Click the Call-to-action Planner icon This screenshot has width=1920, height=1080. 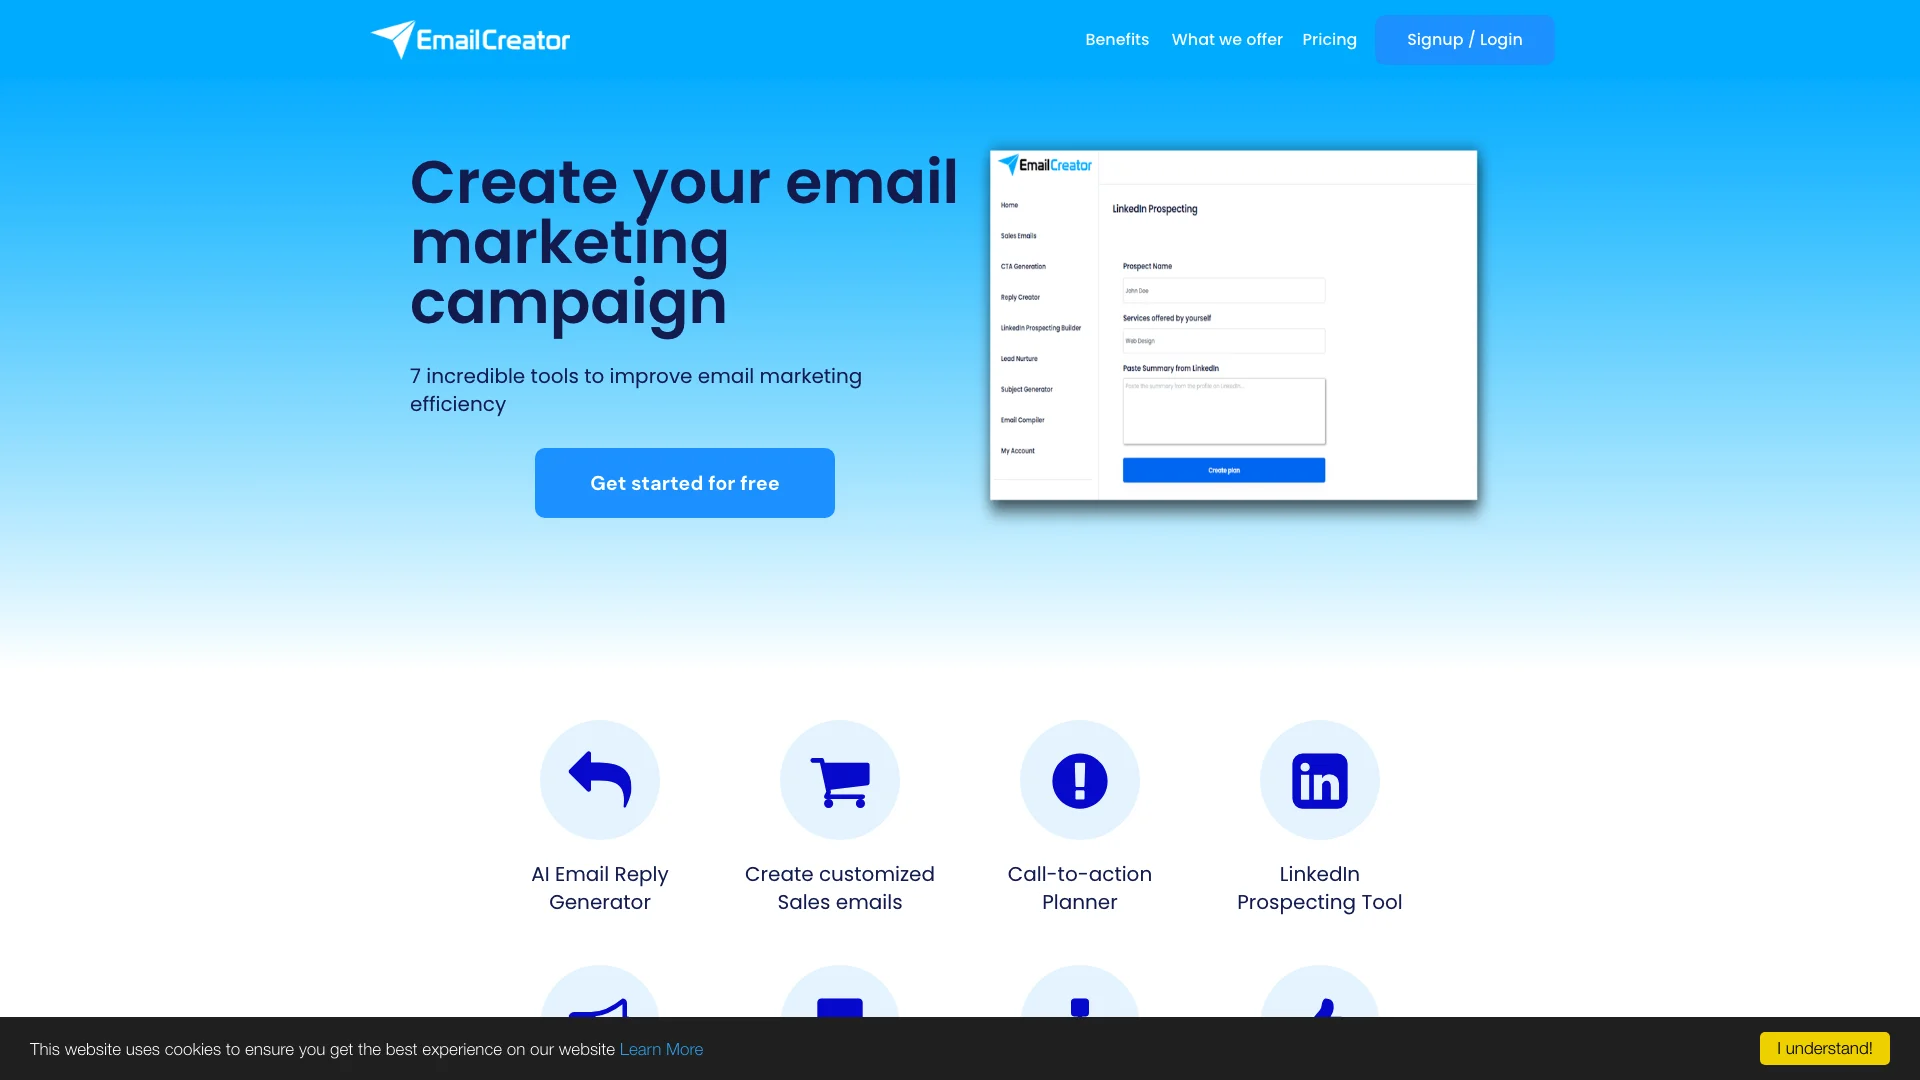pyautogui.click(x=1080, y=779)
